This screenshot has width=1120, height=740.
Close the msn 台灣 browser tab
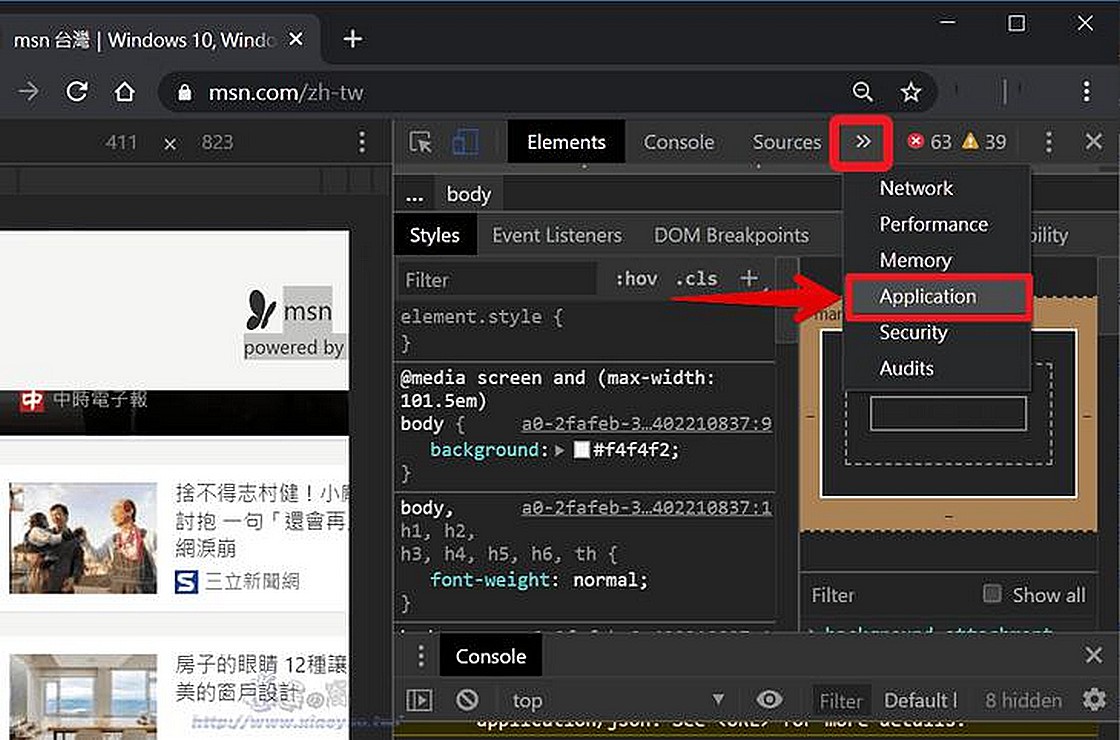[x=296, y=39]
